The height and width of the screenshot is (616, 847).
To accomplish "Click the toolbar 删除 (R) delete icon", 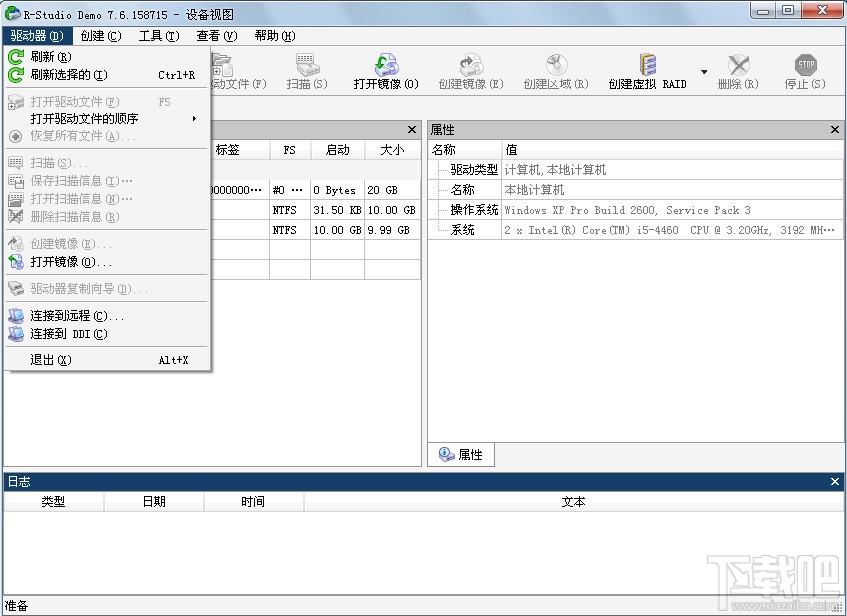I will [738, 65].
